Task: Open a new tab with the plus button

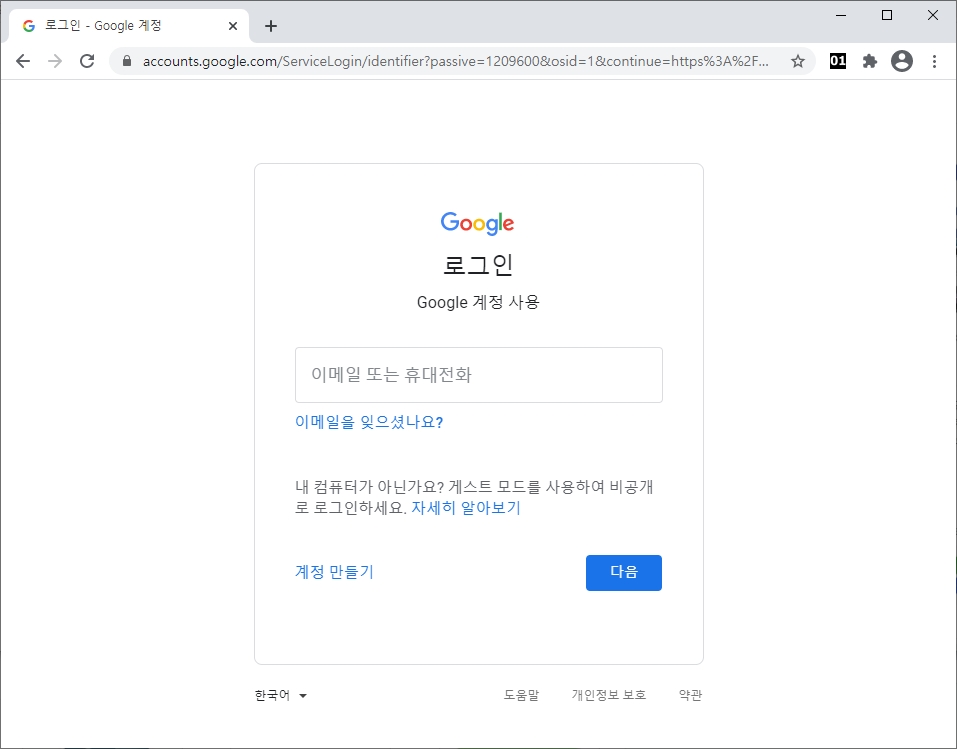Action: tap(271, 26)
